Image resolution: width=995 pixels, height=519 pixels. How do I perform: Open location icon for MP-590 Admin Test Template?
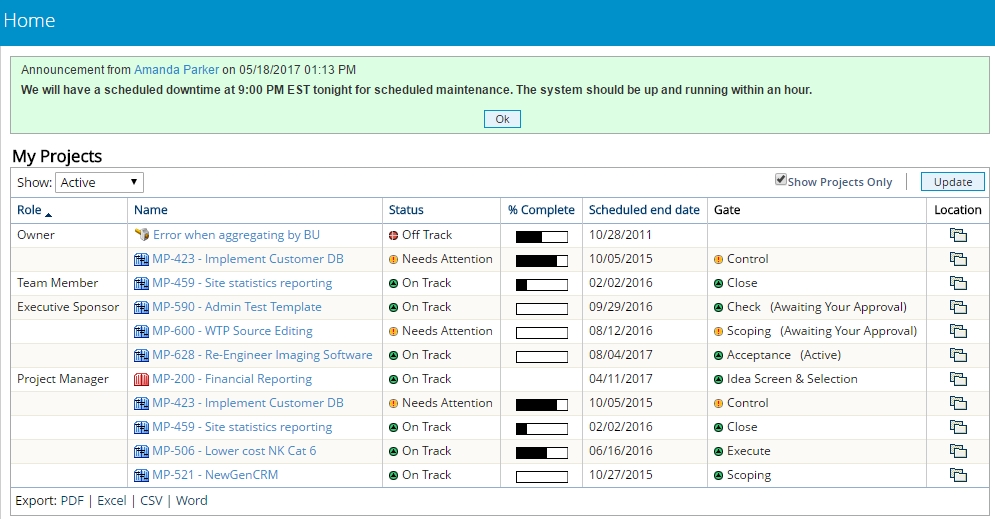click(958, 307)
